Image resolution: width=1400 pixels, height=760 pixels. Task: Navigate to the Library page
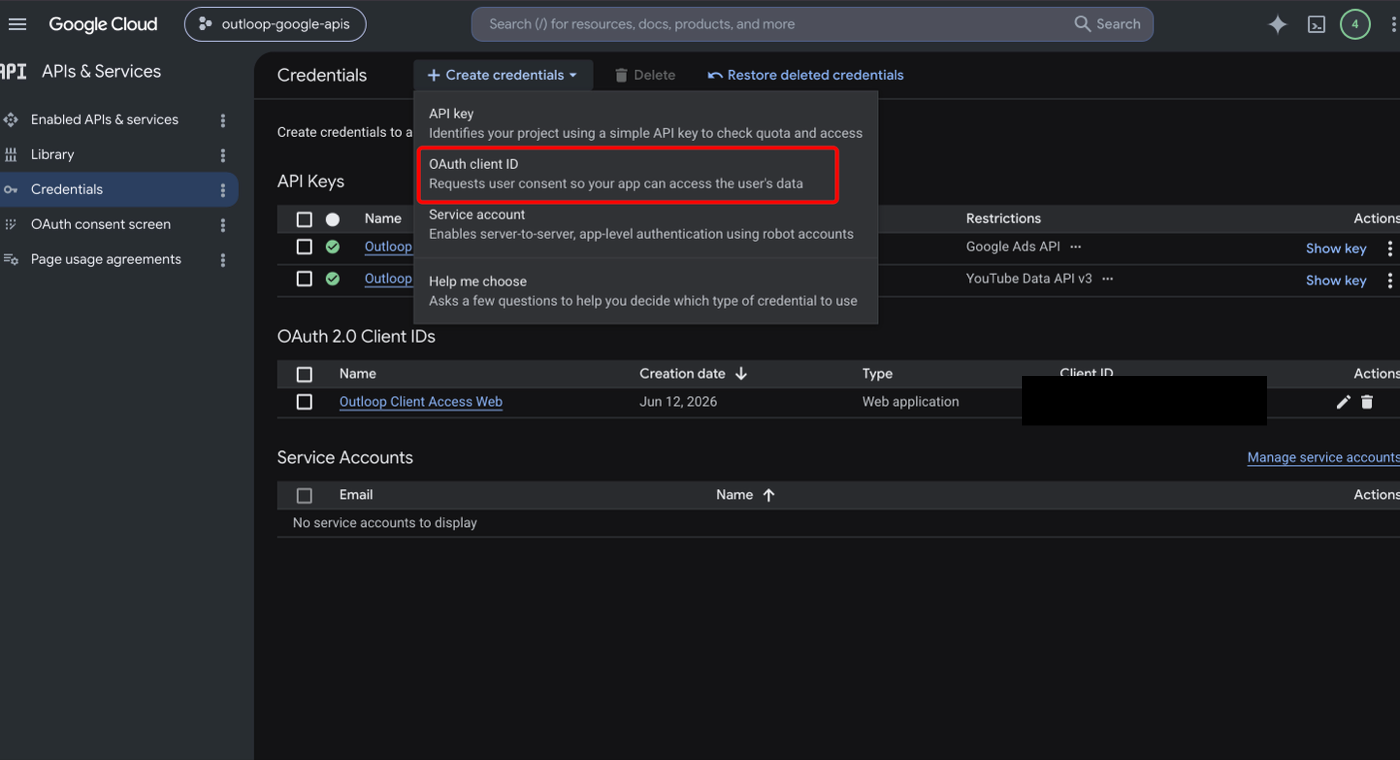click(x=53, y=154)
